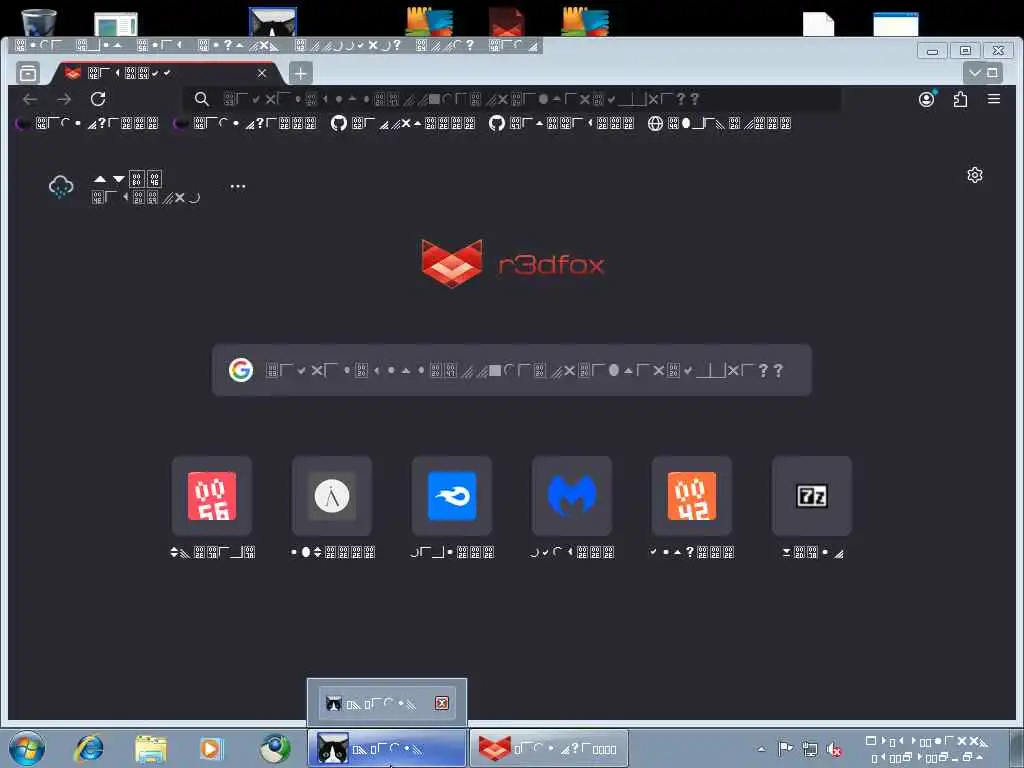This screenshot has width=1024, height=768.
Task: Open the globe browser icon on the taskbar
Action: point(275,748)
